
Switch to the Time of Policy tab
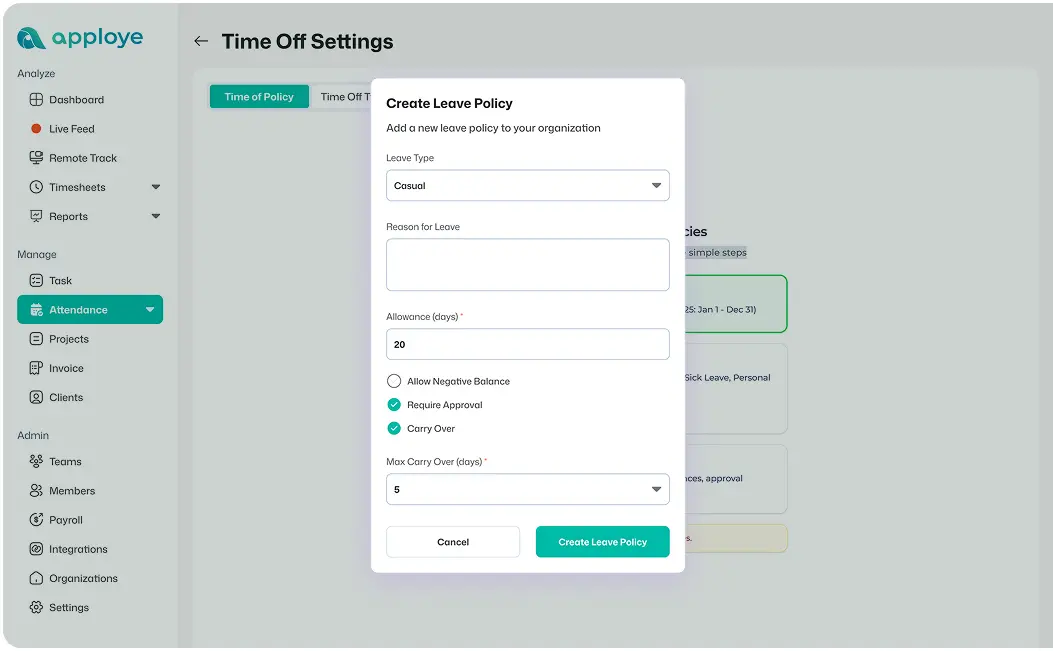click(x=258, y=96)
